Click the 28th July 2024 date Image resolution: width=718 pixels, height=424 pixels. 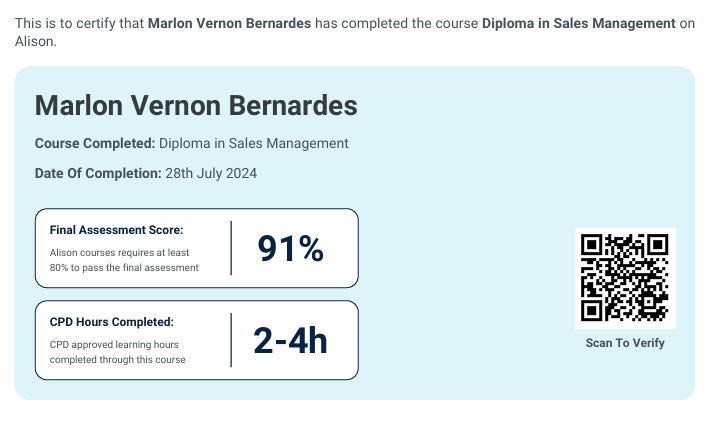click(211, 173)
